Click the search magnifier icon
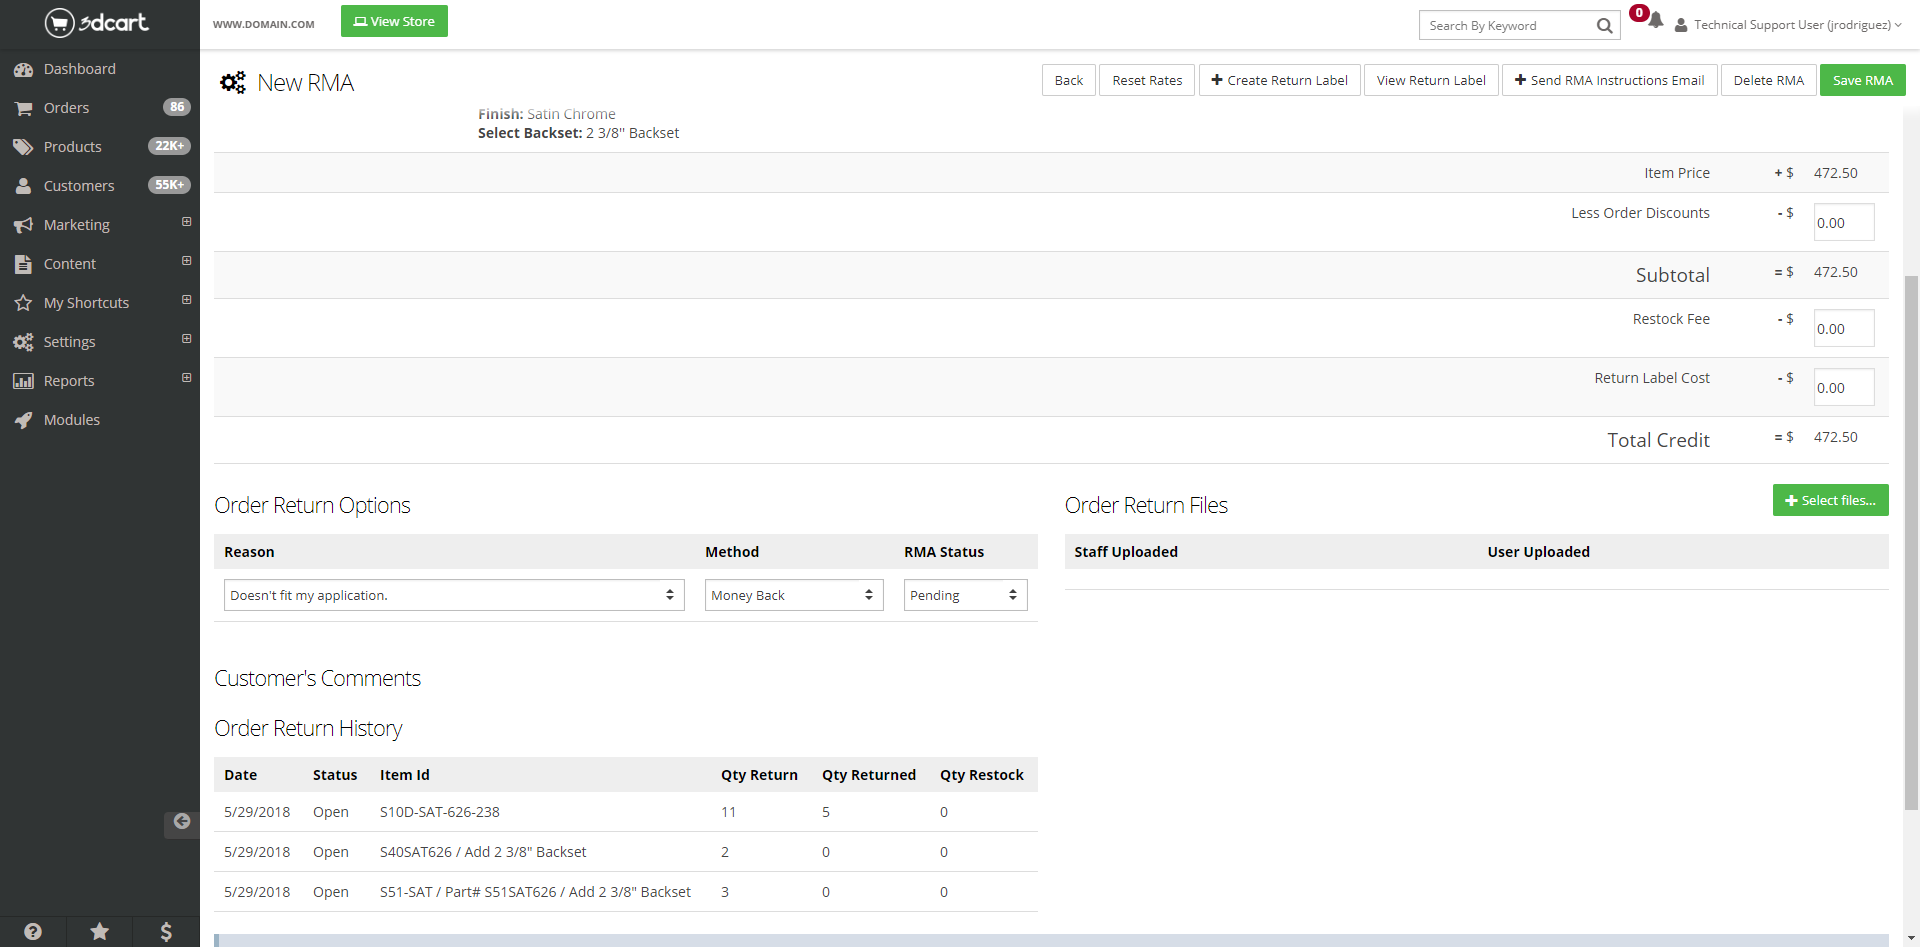The image size is (1920, 947). [1604, 26]
